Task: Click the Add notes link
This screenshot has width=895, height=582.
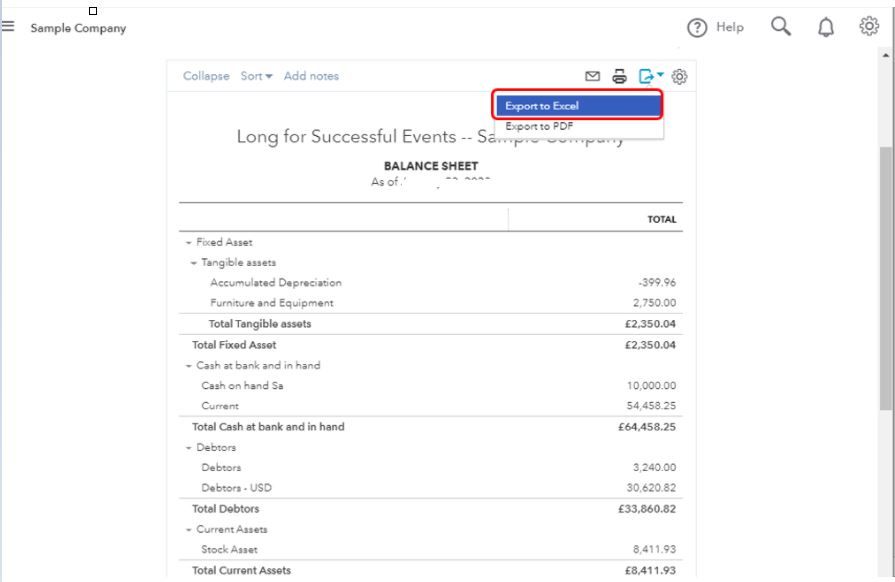Action: (311, 76)
